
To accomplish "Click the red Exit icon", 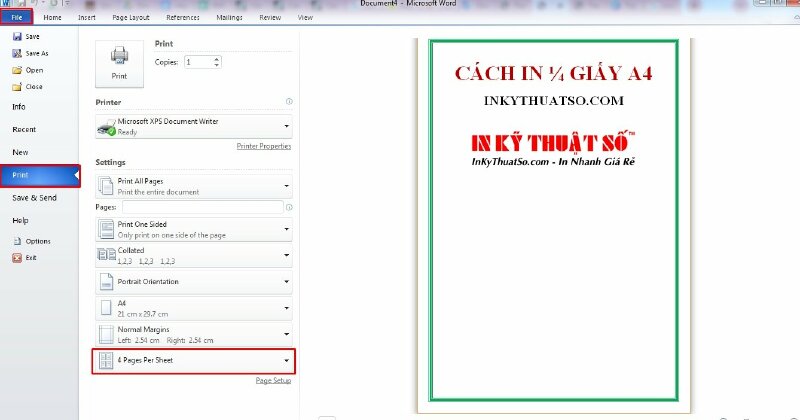I will click(x=17, y=258).
